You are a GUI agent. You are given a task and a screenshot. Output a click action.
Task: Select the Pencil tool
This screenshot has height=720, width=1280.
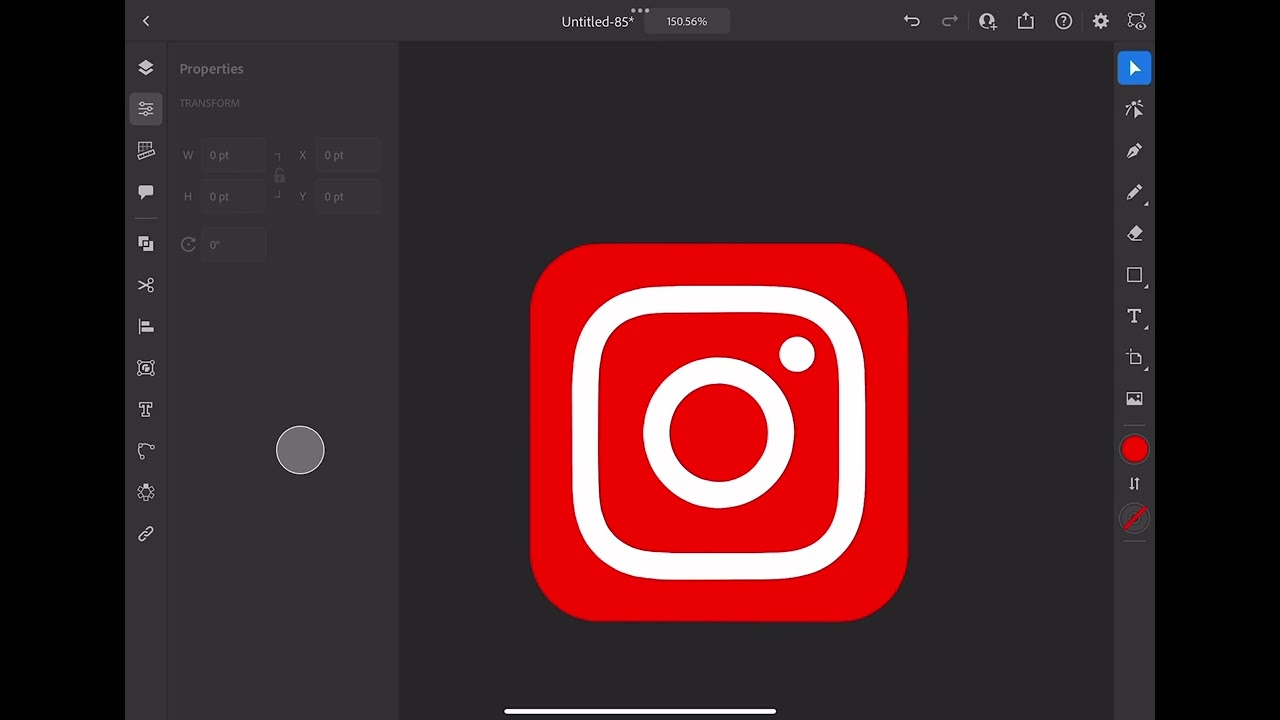[1134, 192]
